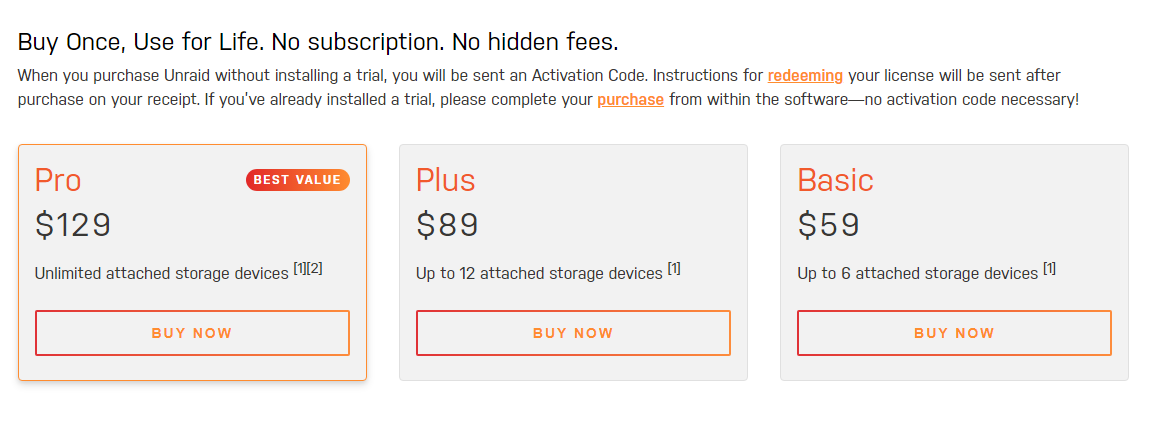Image resolution: width=1150 pixels, height=424 pixels.
Task: Click the $59 price
Action: 828,225
